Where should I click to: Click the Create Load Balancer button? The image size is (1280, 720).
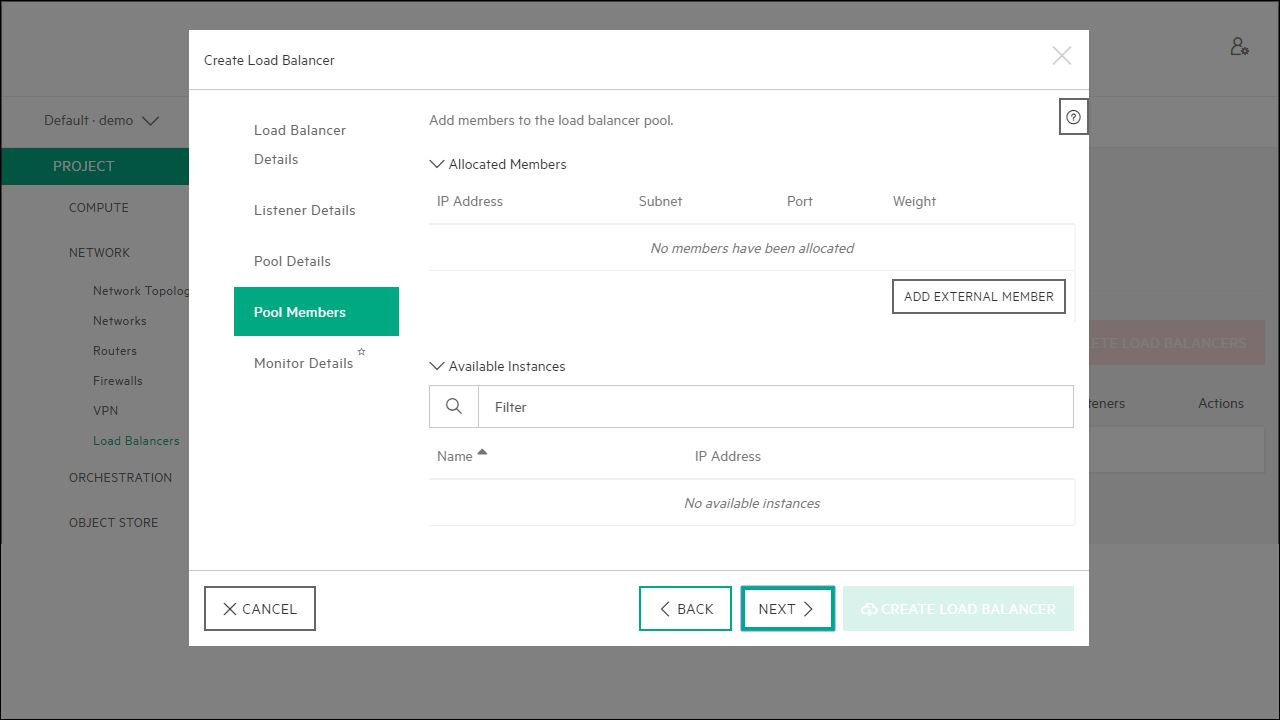[x=958, y=609]
